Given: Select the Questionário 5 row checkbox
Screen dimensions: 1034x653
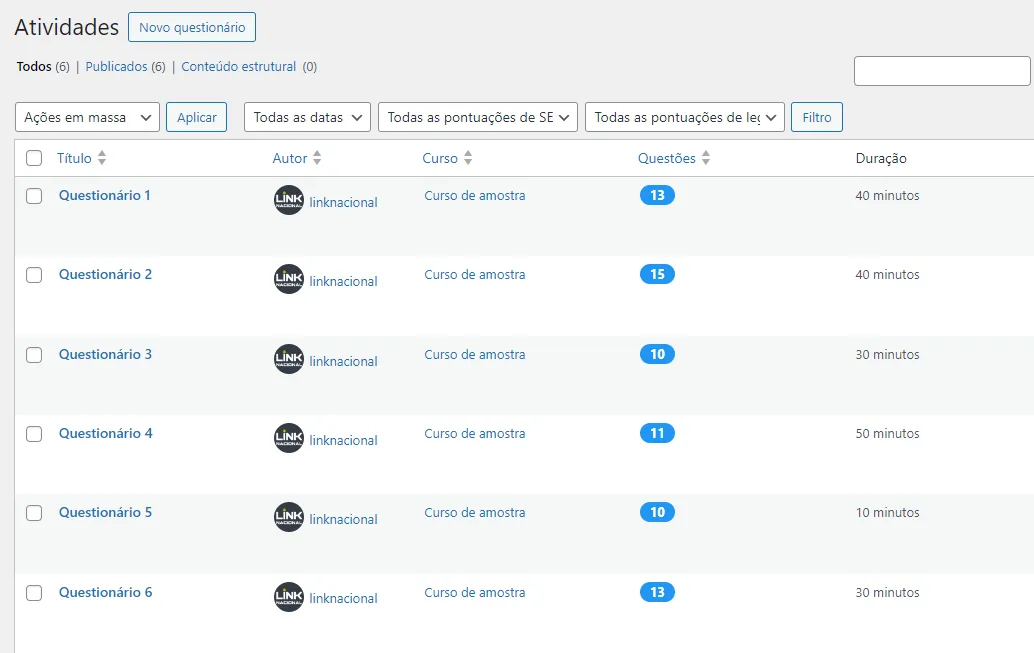Looking at the screenshot, I should tap(34, 513).
